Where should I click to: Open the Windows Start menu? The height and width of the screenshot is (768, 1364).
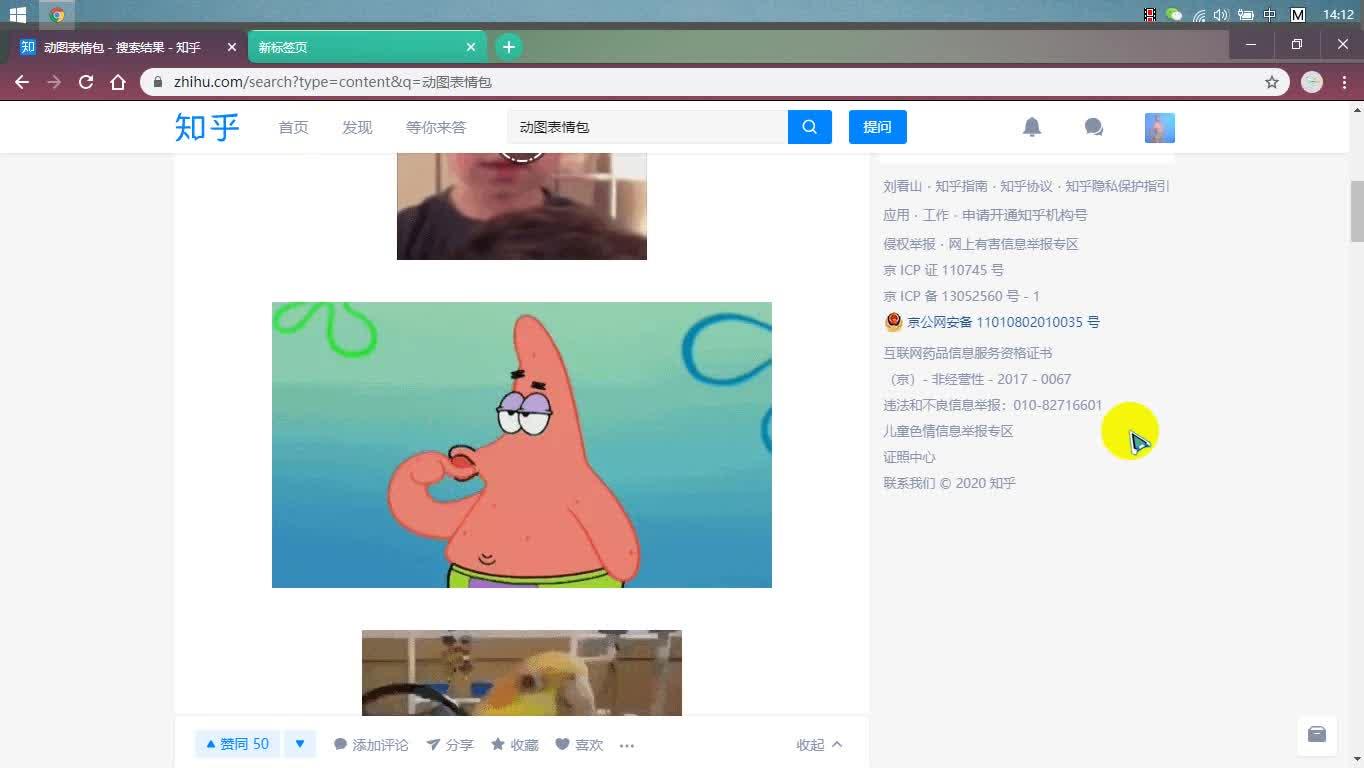pos(16,15)
